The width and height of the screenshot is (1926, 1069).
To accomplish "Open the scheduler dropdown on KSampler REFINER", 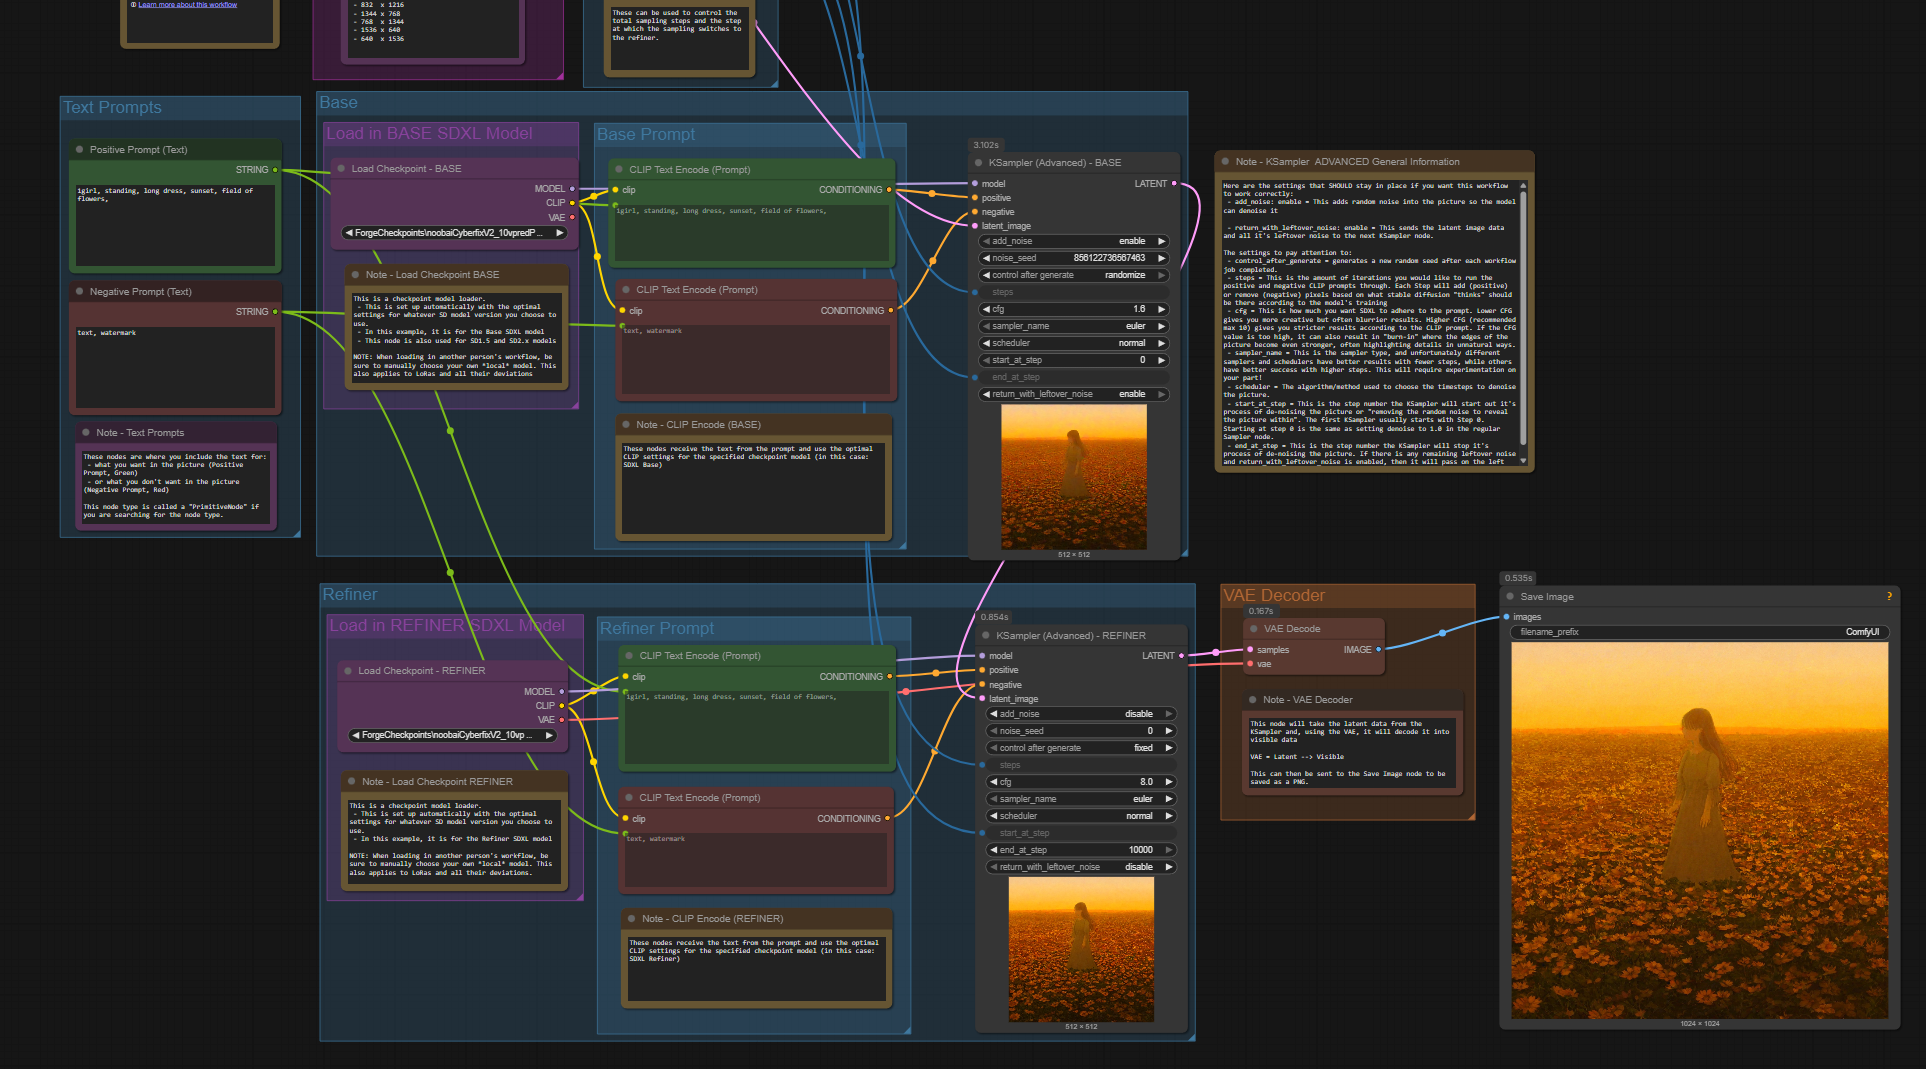I will 1081,816.
